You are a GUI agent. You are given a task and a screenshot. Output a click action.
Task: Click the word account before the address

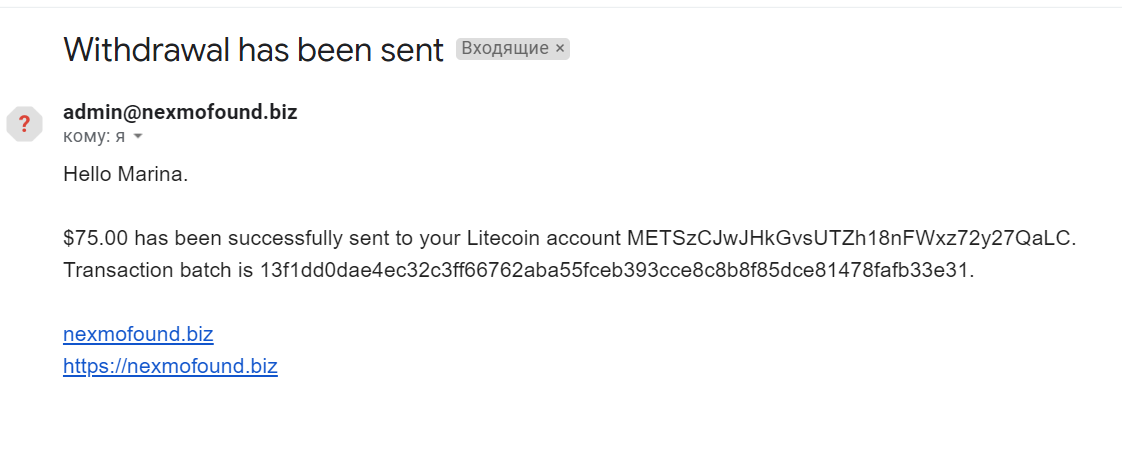[x=585, y=238]
